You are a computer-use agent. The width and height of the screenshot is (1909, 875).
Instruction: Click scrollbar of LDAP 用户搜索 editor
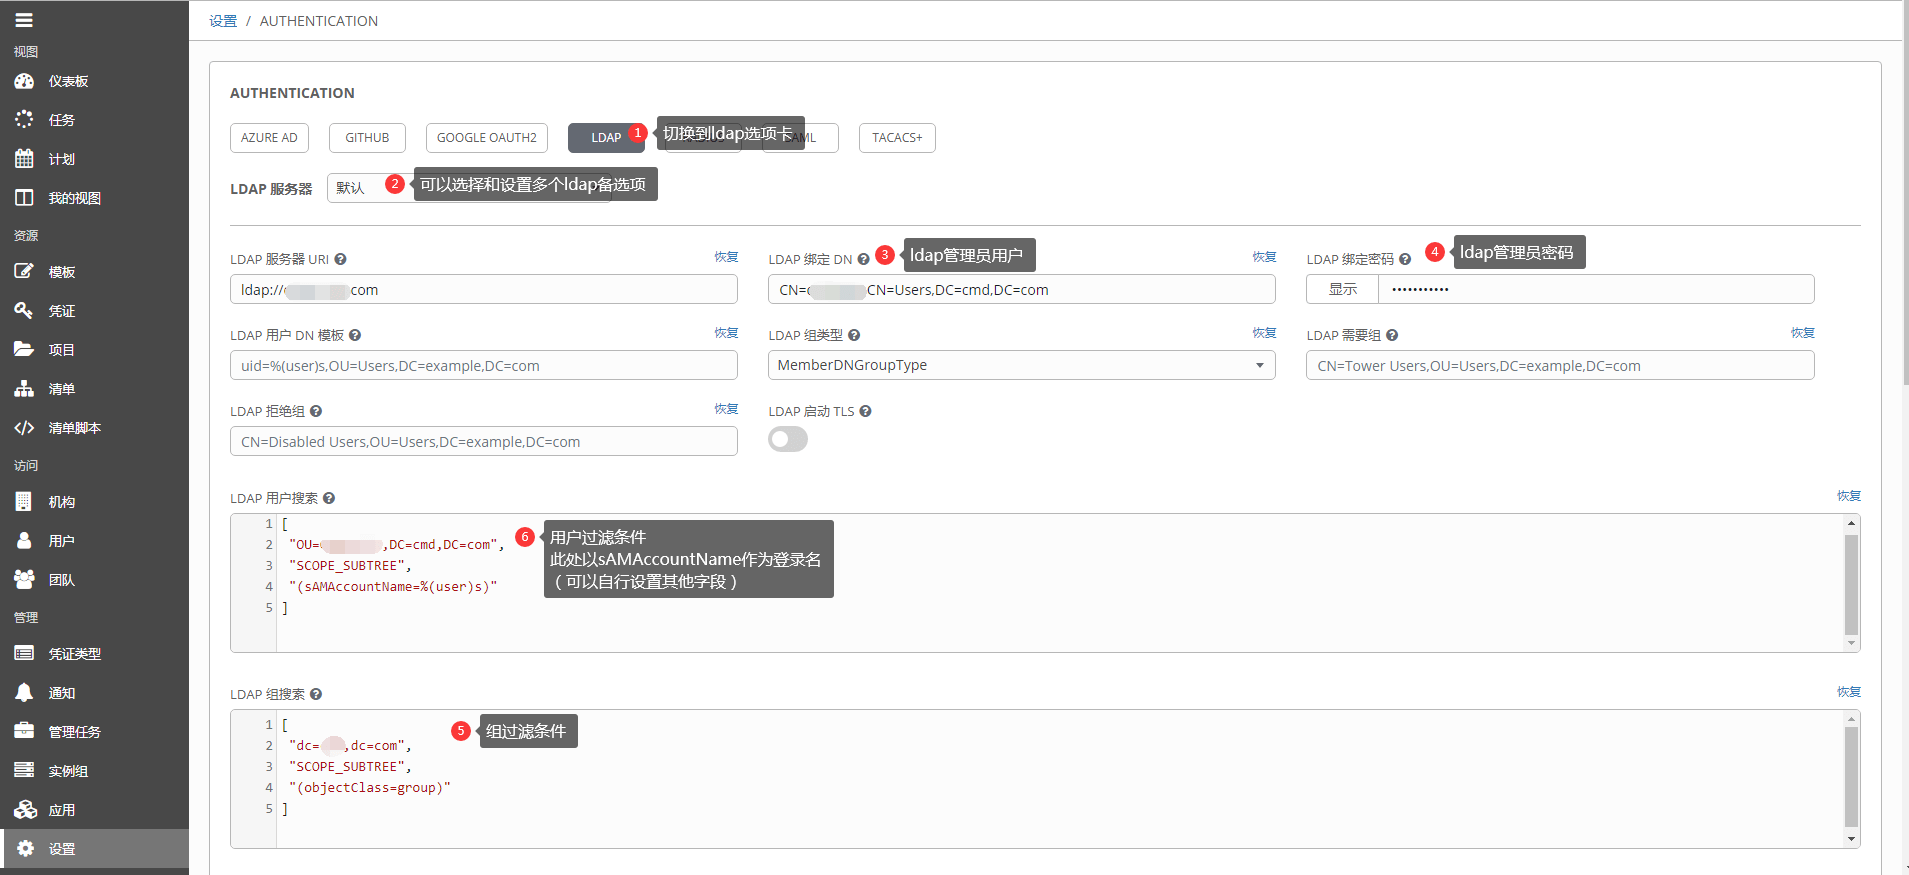click(x=1851, y=584)
